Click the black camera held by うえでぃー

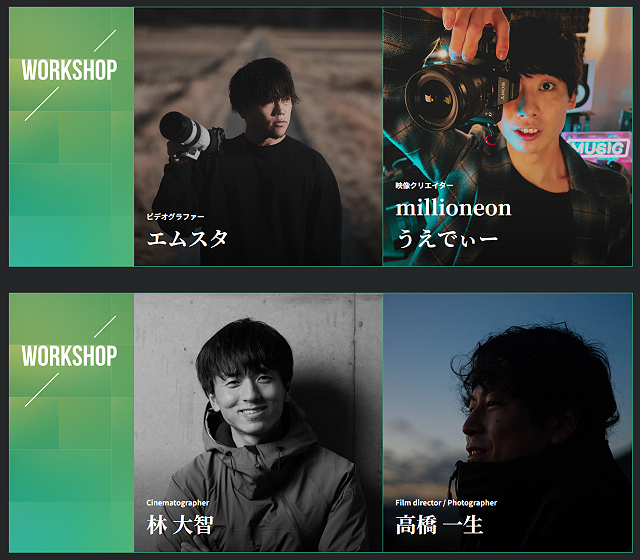tap(459, 92)
